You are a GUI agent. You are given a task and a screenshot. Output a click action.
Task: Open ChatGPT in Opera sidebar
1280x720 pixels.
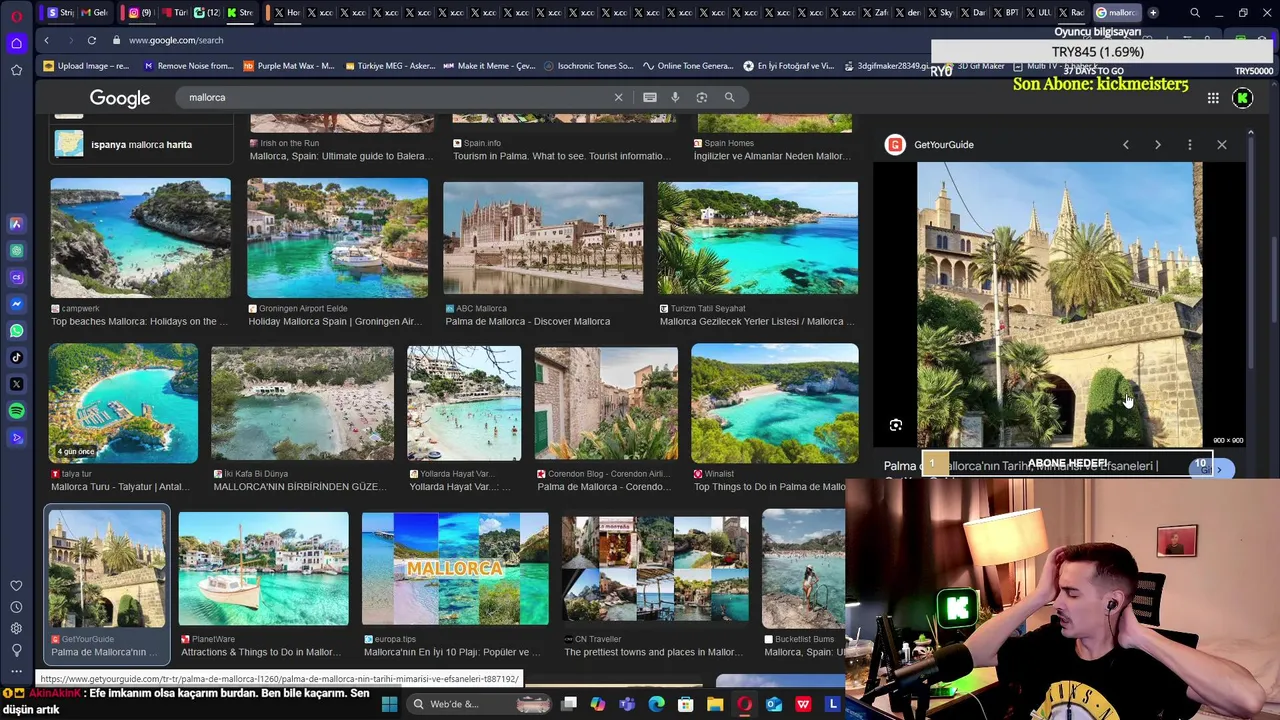16,251
